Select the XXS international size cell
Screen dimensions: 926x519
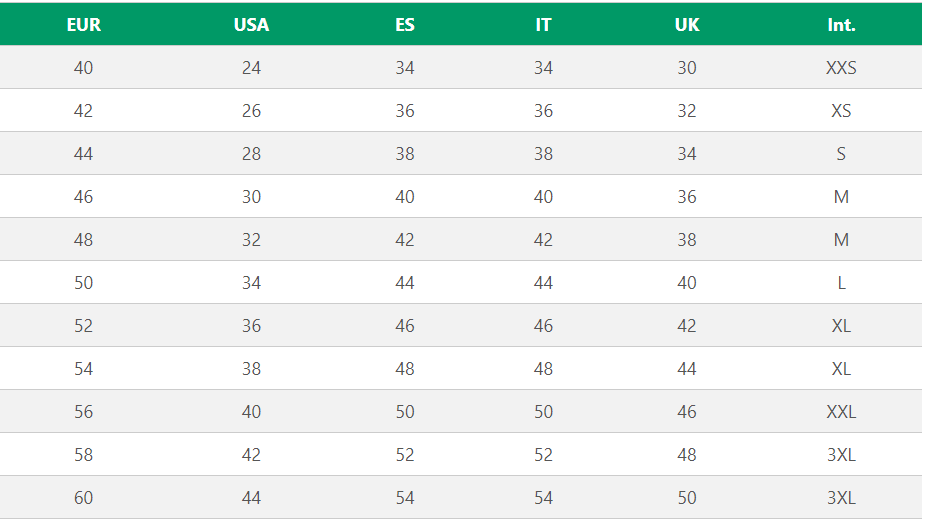pos(841,68)
